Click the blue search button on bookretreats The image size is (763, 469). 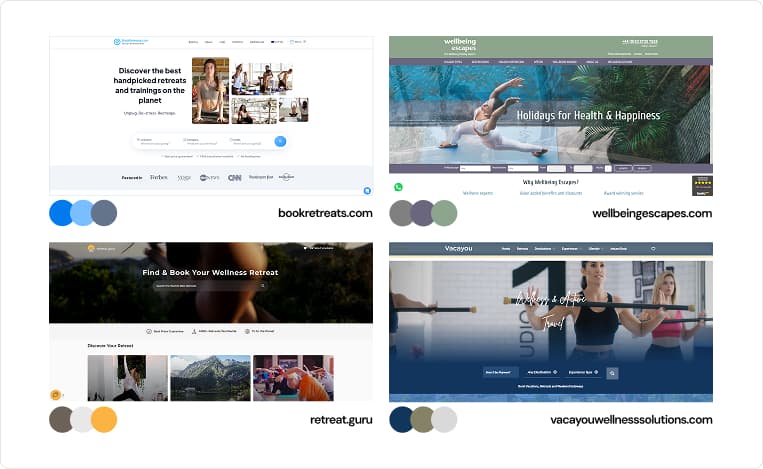(x=280, y=141)
